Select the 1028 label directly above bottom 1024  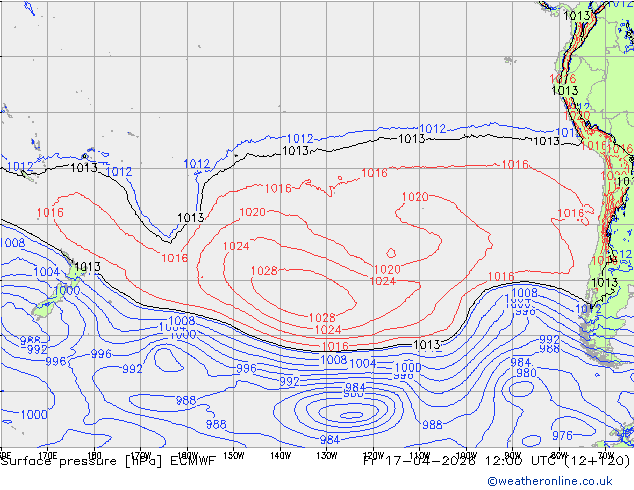322,318
